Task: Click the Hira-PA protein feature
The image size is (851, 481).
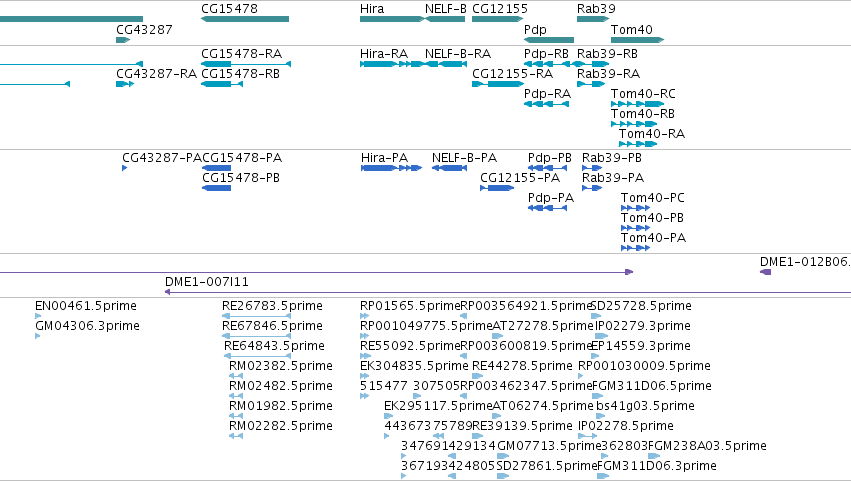Action: tap(391, 168)
